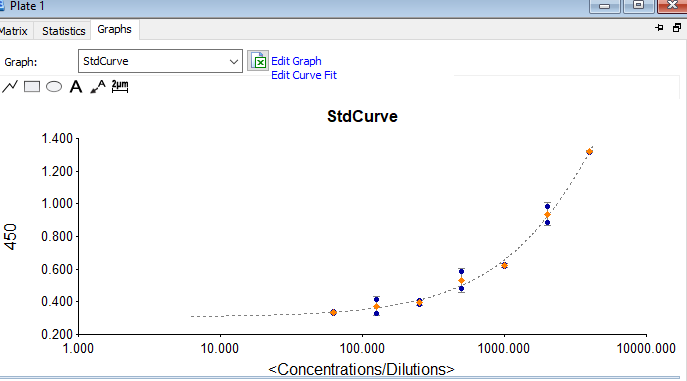Click the 100.000 x-axis value

pos(362,349)
